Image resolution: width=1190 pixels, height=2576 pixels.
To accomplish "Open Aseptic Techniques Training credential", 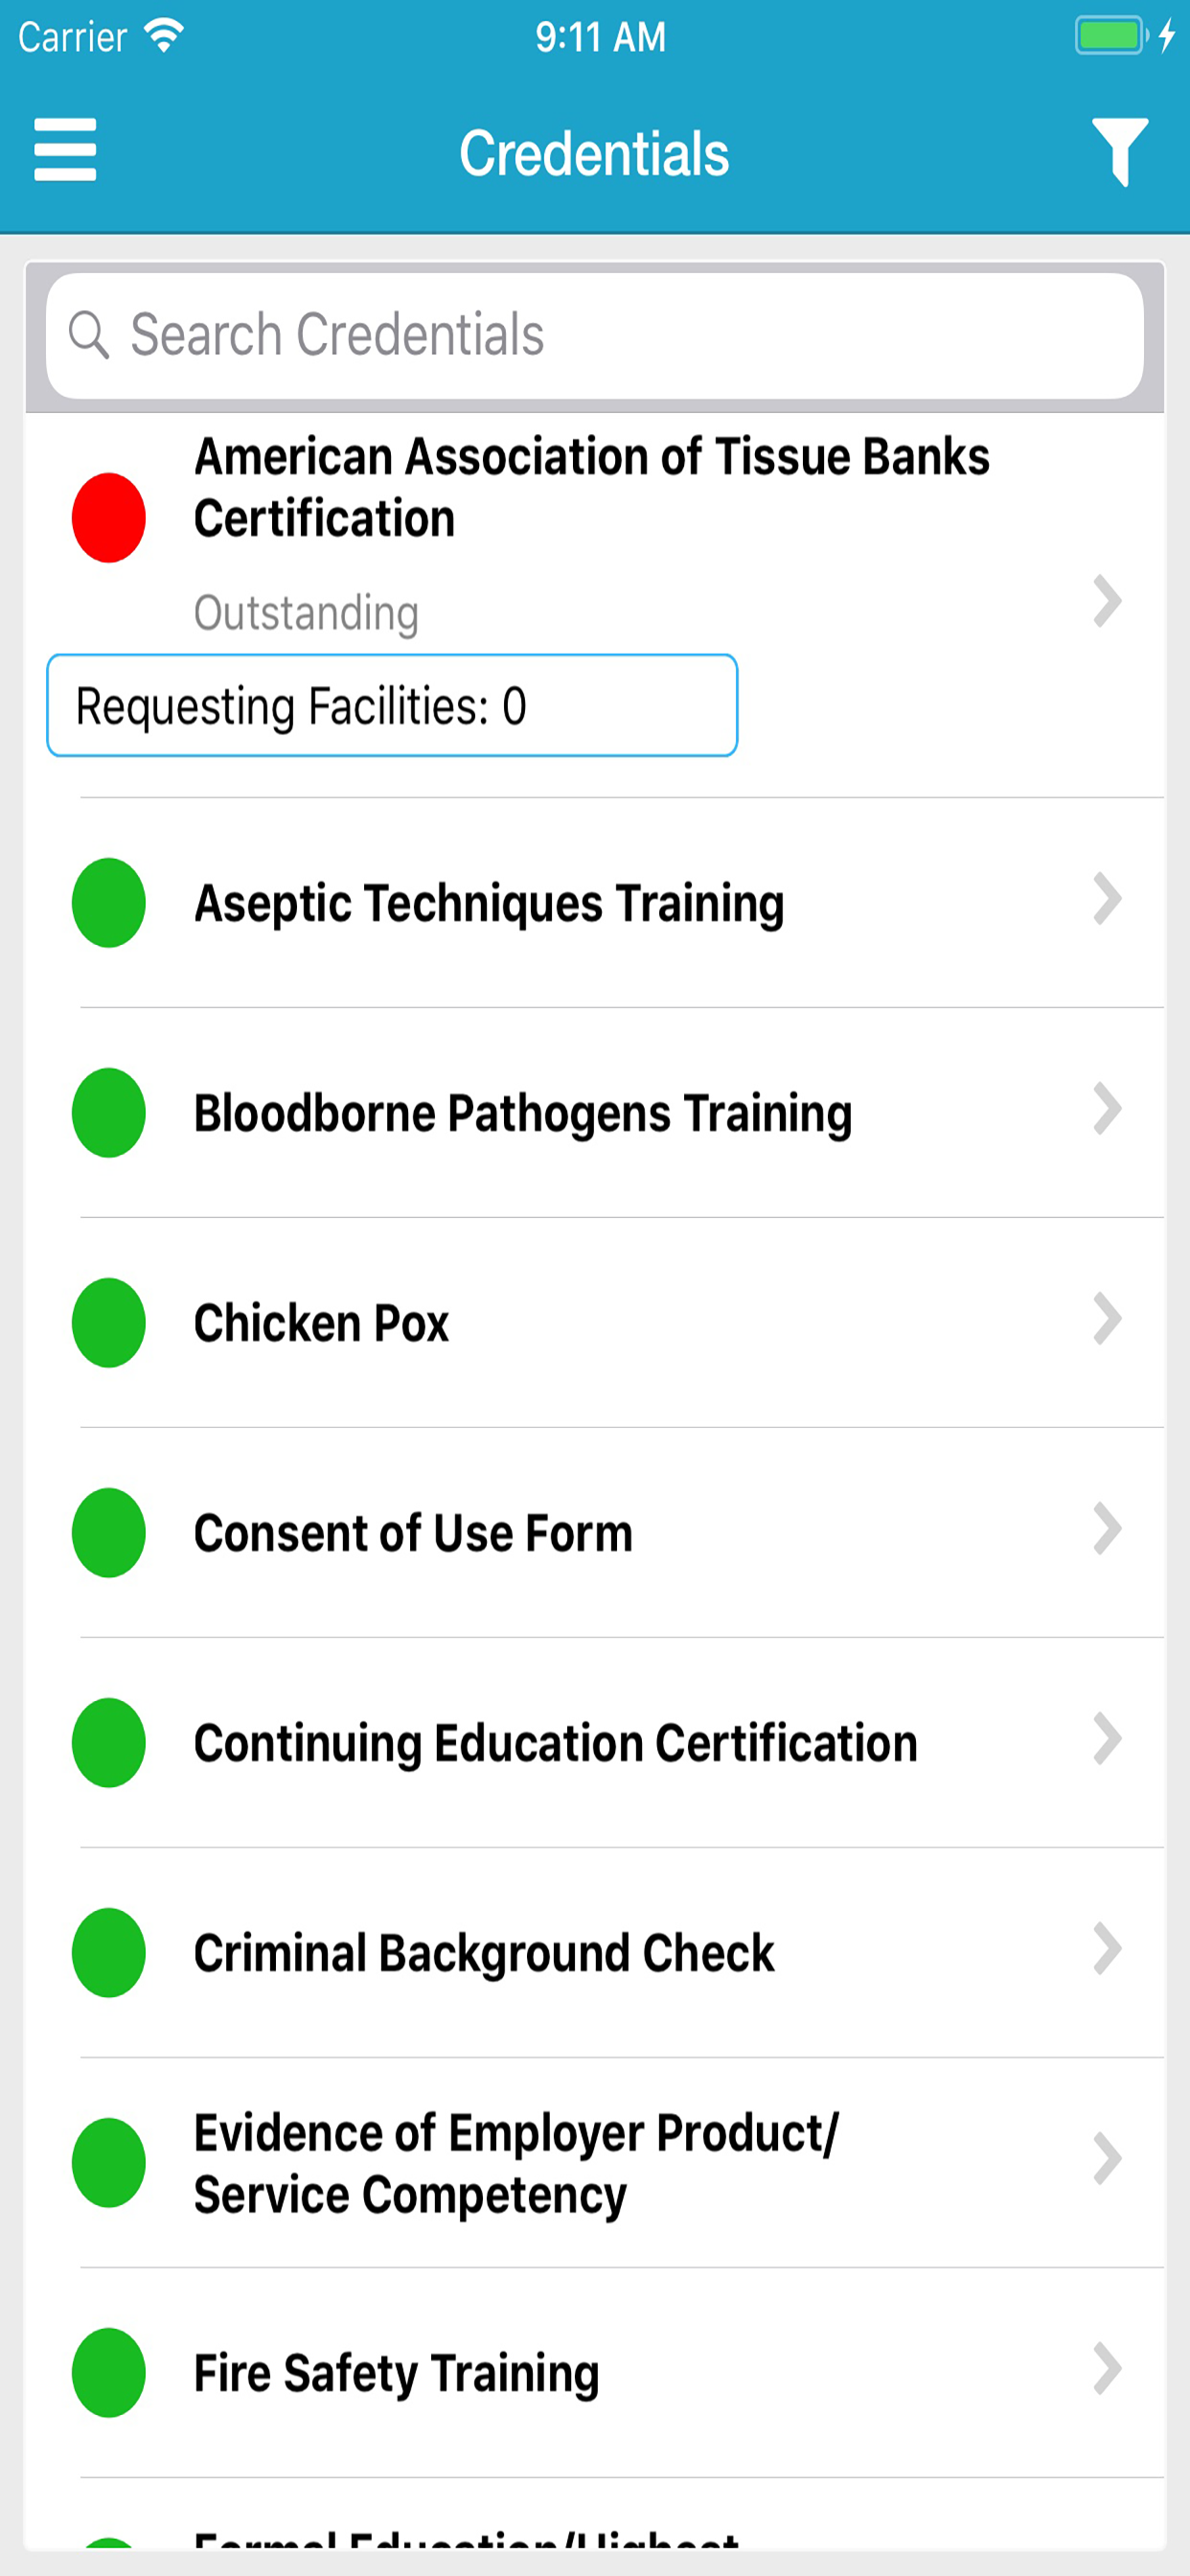I will pyautogui.click(x=595, y=903).
